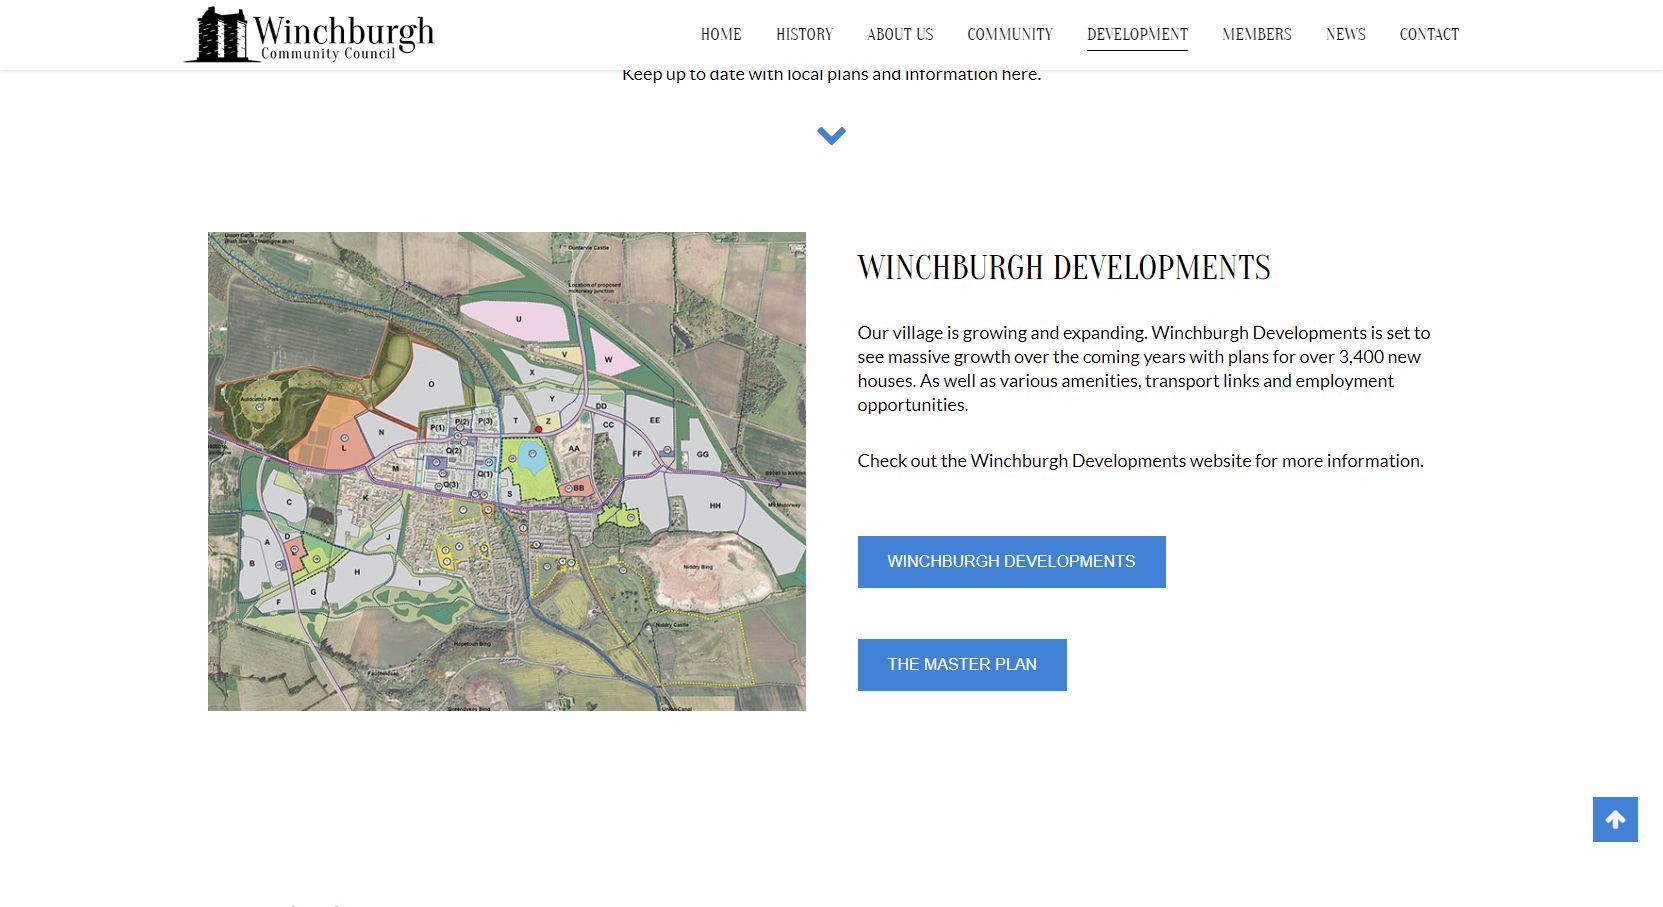Open the MEMBERS page
The image size is (1663, 907).
1256,33
